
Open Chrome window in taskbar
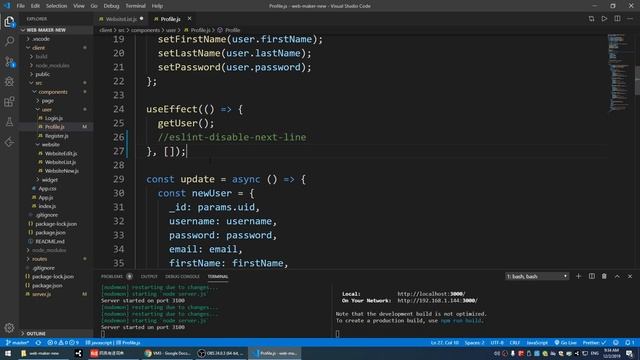click(168, 353)
